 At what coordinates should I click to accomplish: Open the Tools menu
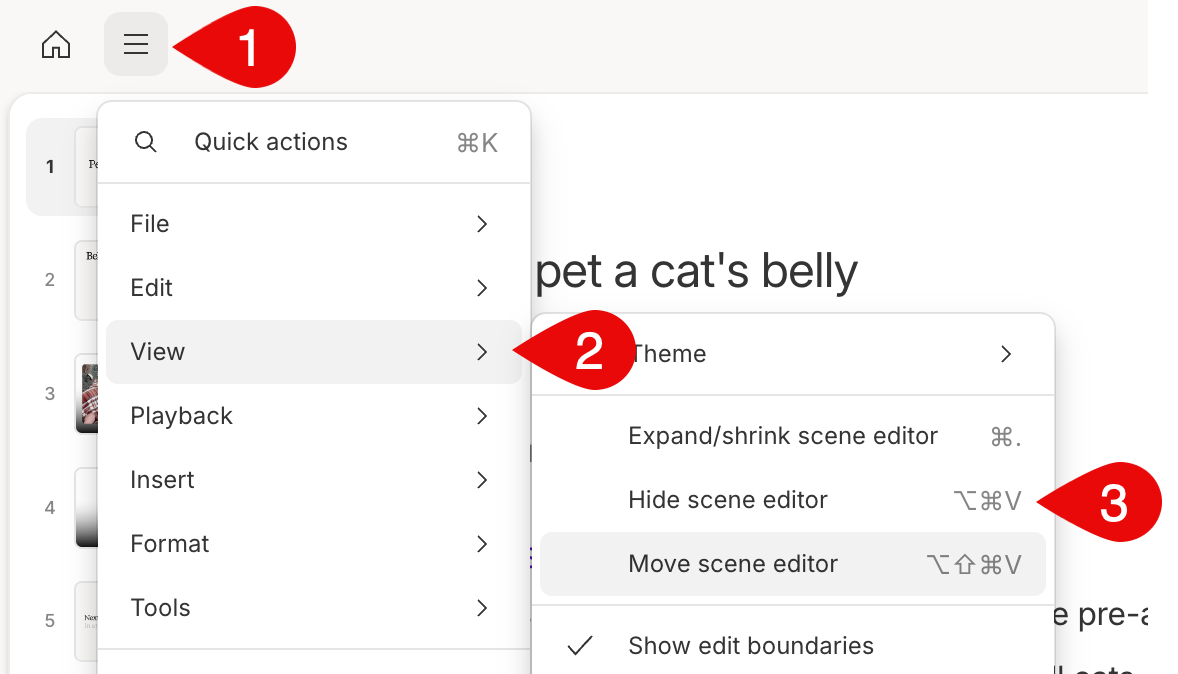[314, 607]
